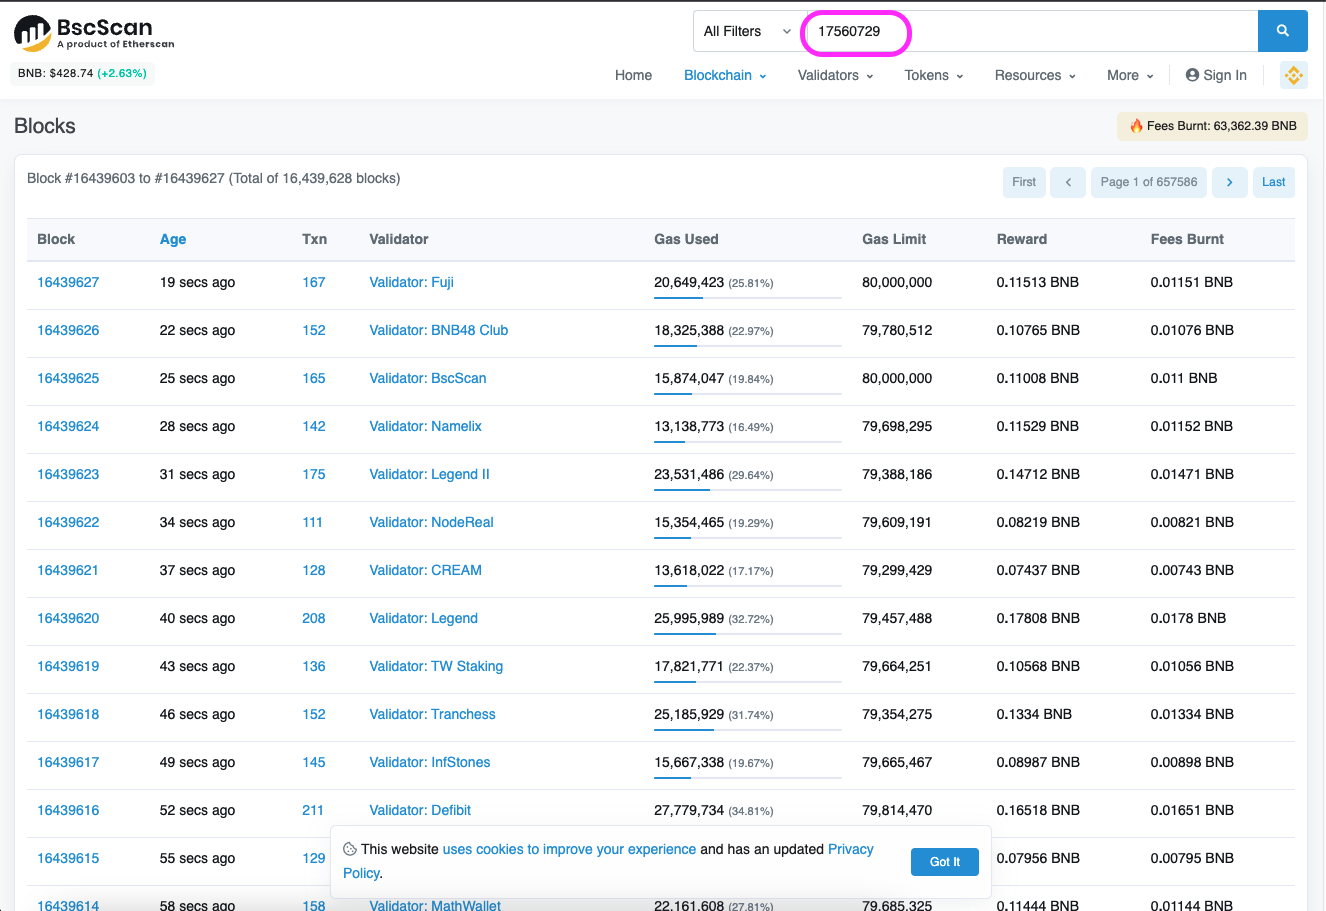Click the Sign In user icon link
Screen dimensions: 1326x911
(x=1216, y=75)
